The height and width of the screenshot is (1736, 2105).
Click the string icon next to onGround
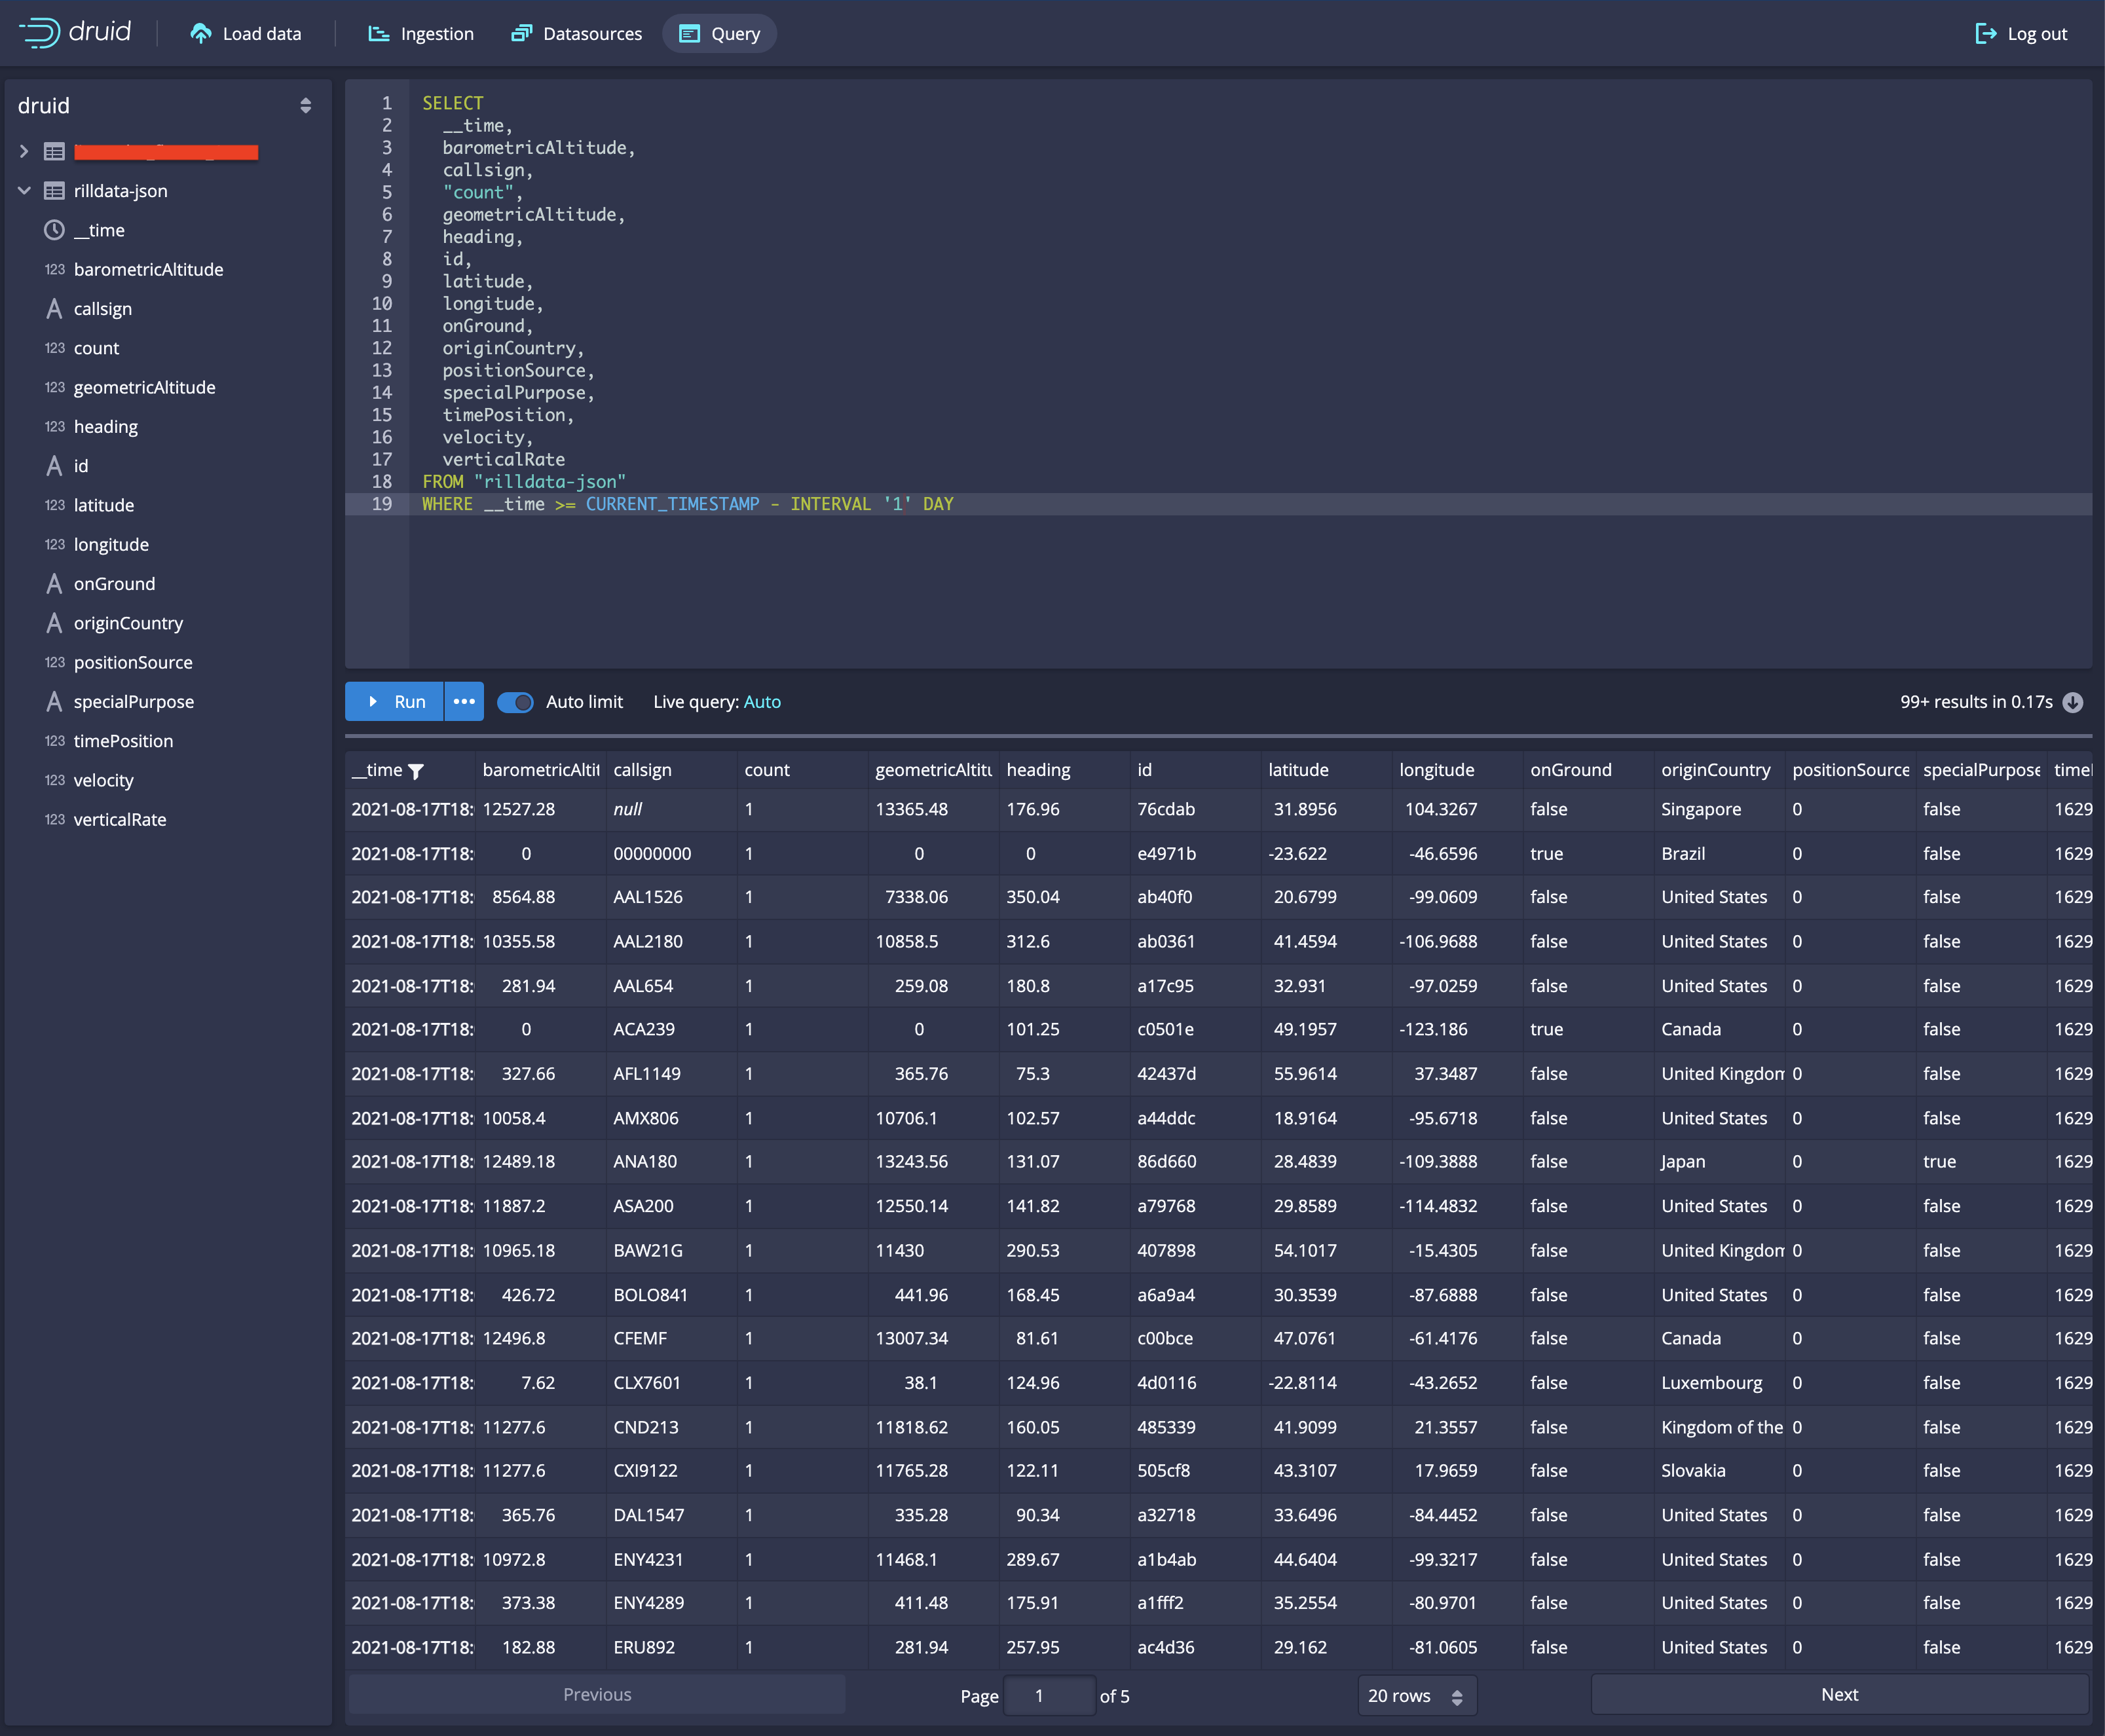tap(54, 584)
